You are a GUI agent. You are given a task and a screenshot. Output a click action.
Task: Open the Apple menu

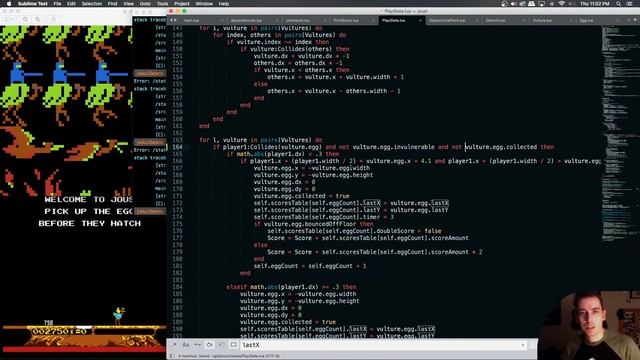(x=9, y=4)
